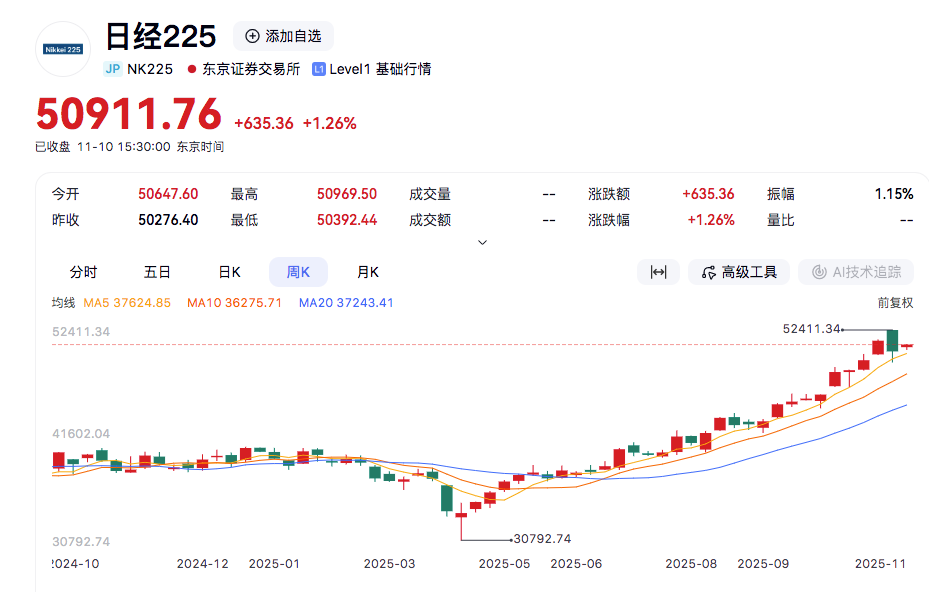
Task: Click the current price 50911.76
Action: 129,114
